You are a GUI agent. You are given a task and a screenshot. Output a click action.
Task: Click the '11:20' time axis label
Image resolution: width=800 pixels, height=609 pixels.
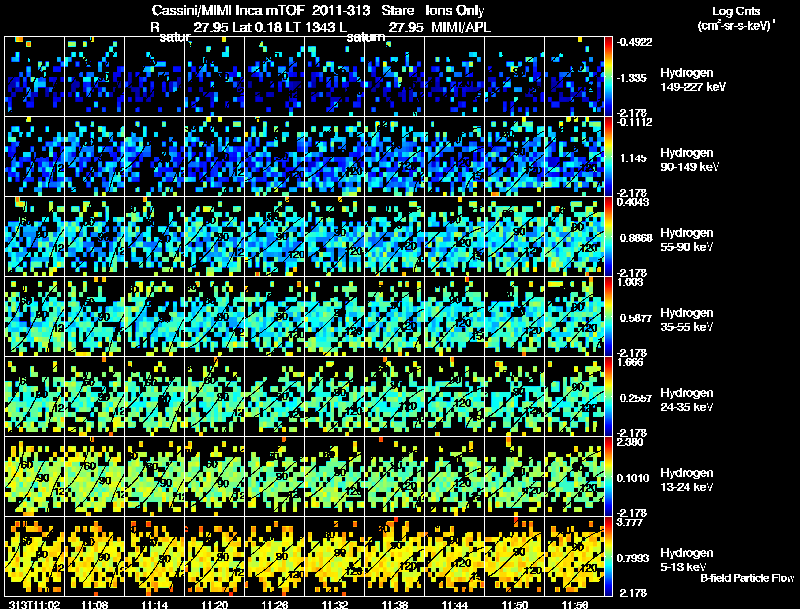(x=214, y=604)
